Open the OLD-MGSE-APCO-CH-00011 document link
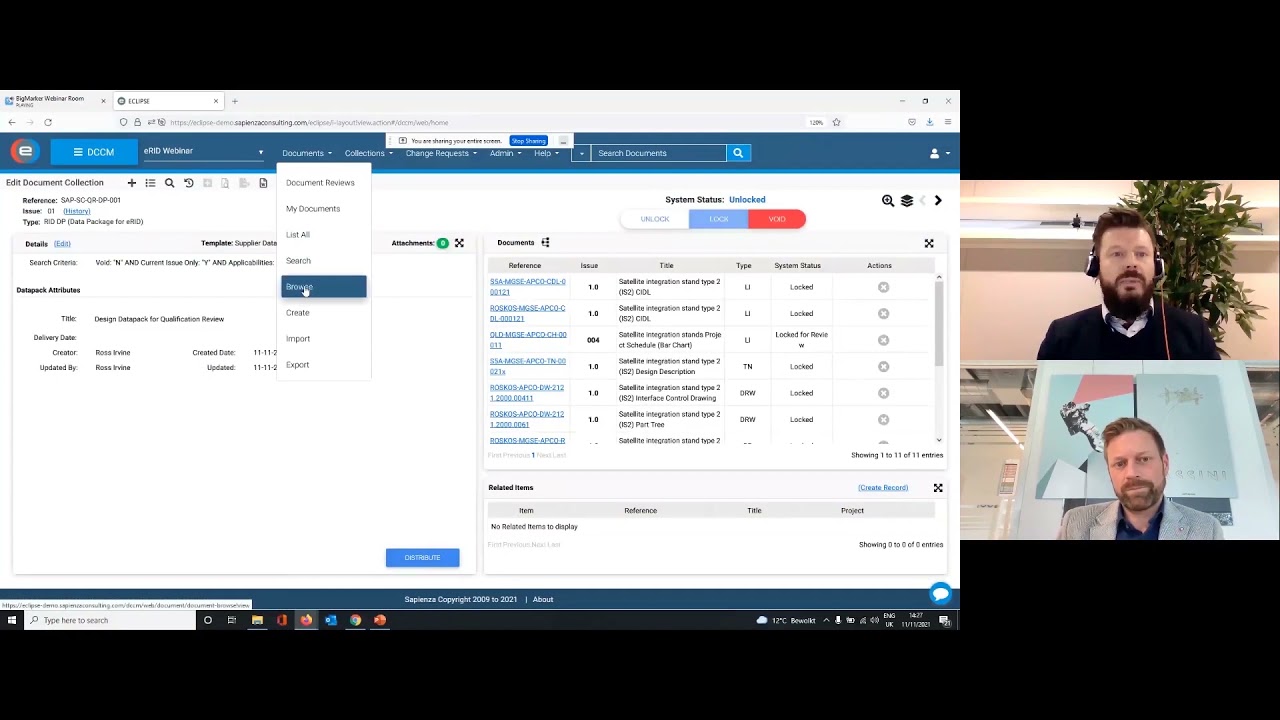This screenshot has width=1280, height=720. 528,340
